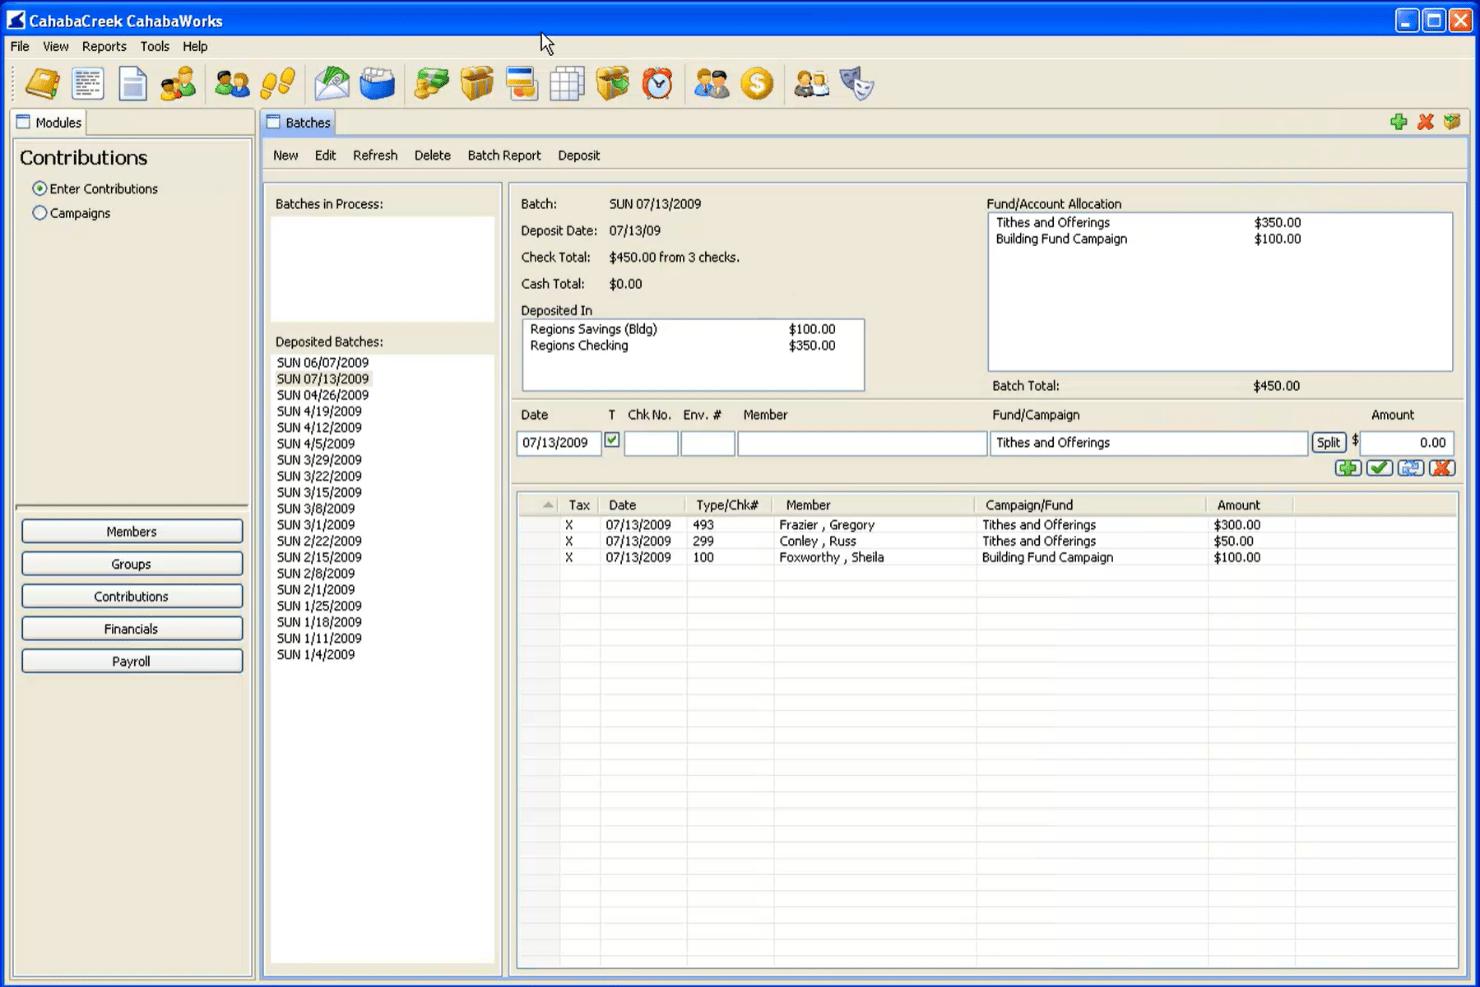Open the Fund/Campaign combo box
The image size is (1480, 987).
1149,443
